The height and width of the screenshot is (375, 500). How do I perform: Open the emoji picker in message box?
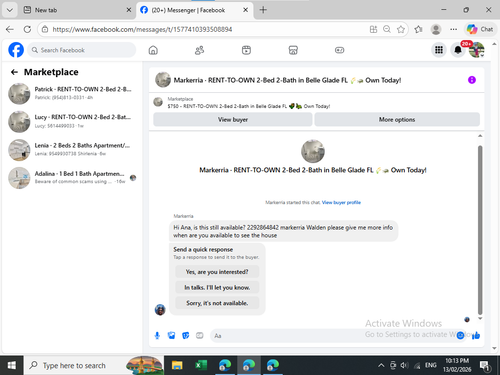(460, 335)
